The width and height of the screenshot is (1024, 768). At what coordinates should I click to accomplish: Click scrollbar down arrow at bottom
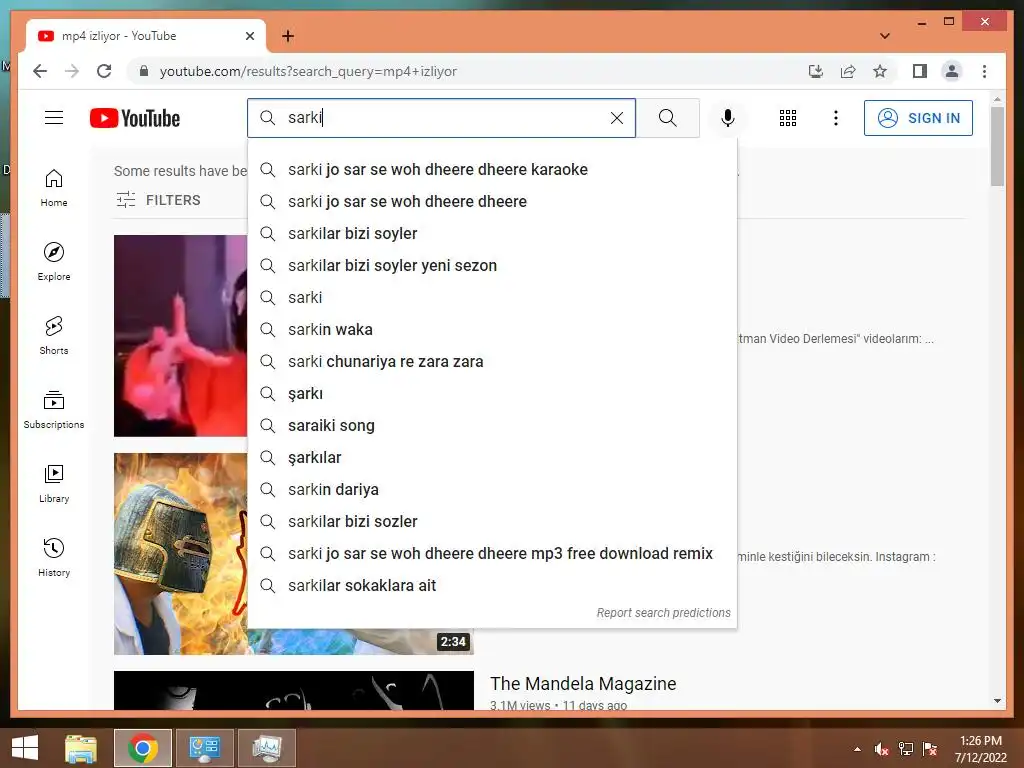pyautogui.click(x=997, y=701)
